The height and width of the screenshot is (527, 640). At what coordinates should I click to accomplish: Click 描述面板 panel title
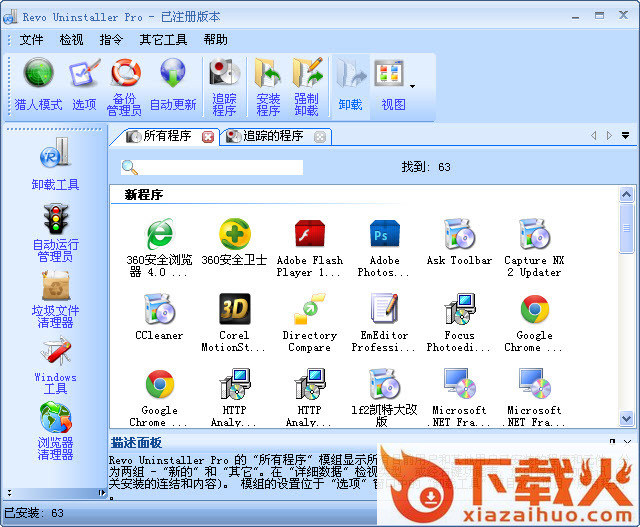136,443
